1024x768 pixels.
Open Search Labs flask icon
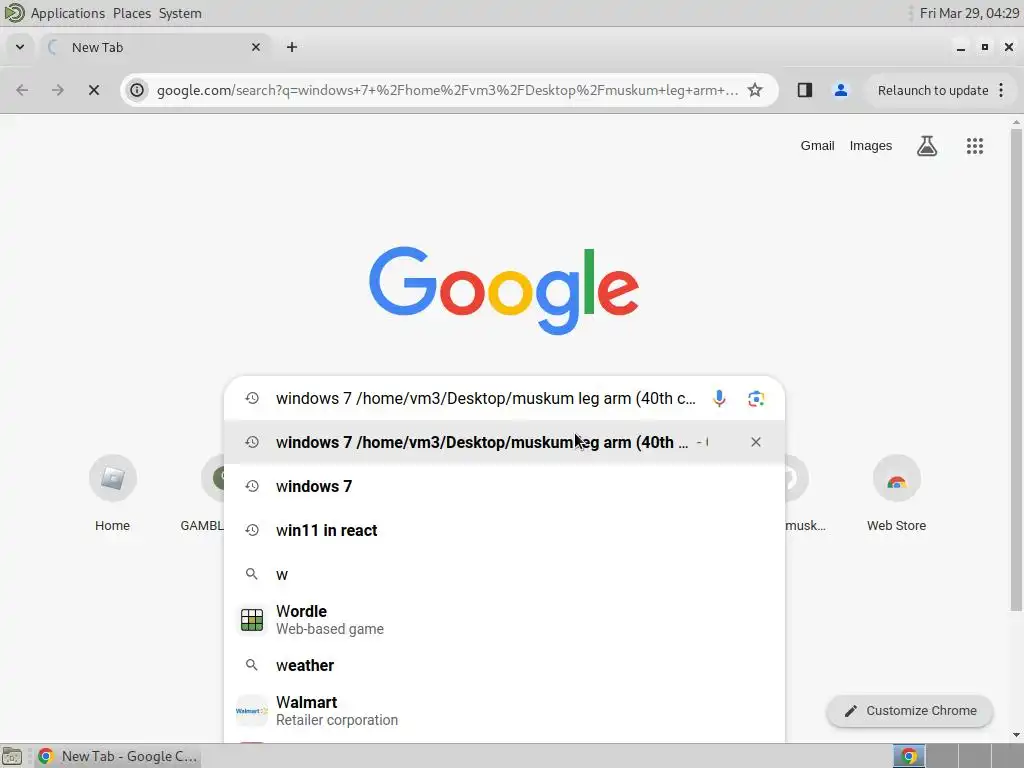(927, 146)
